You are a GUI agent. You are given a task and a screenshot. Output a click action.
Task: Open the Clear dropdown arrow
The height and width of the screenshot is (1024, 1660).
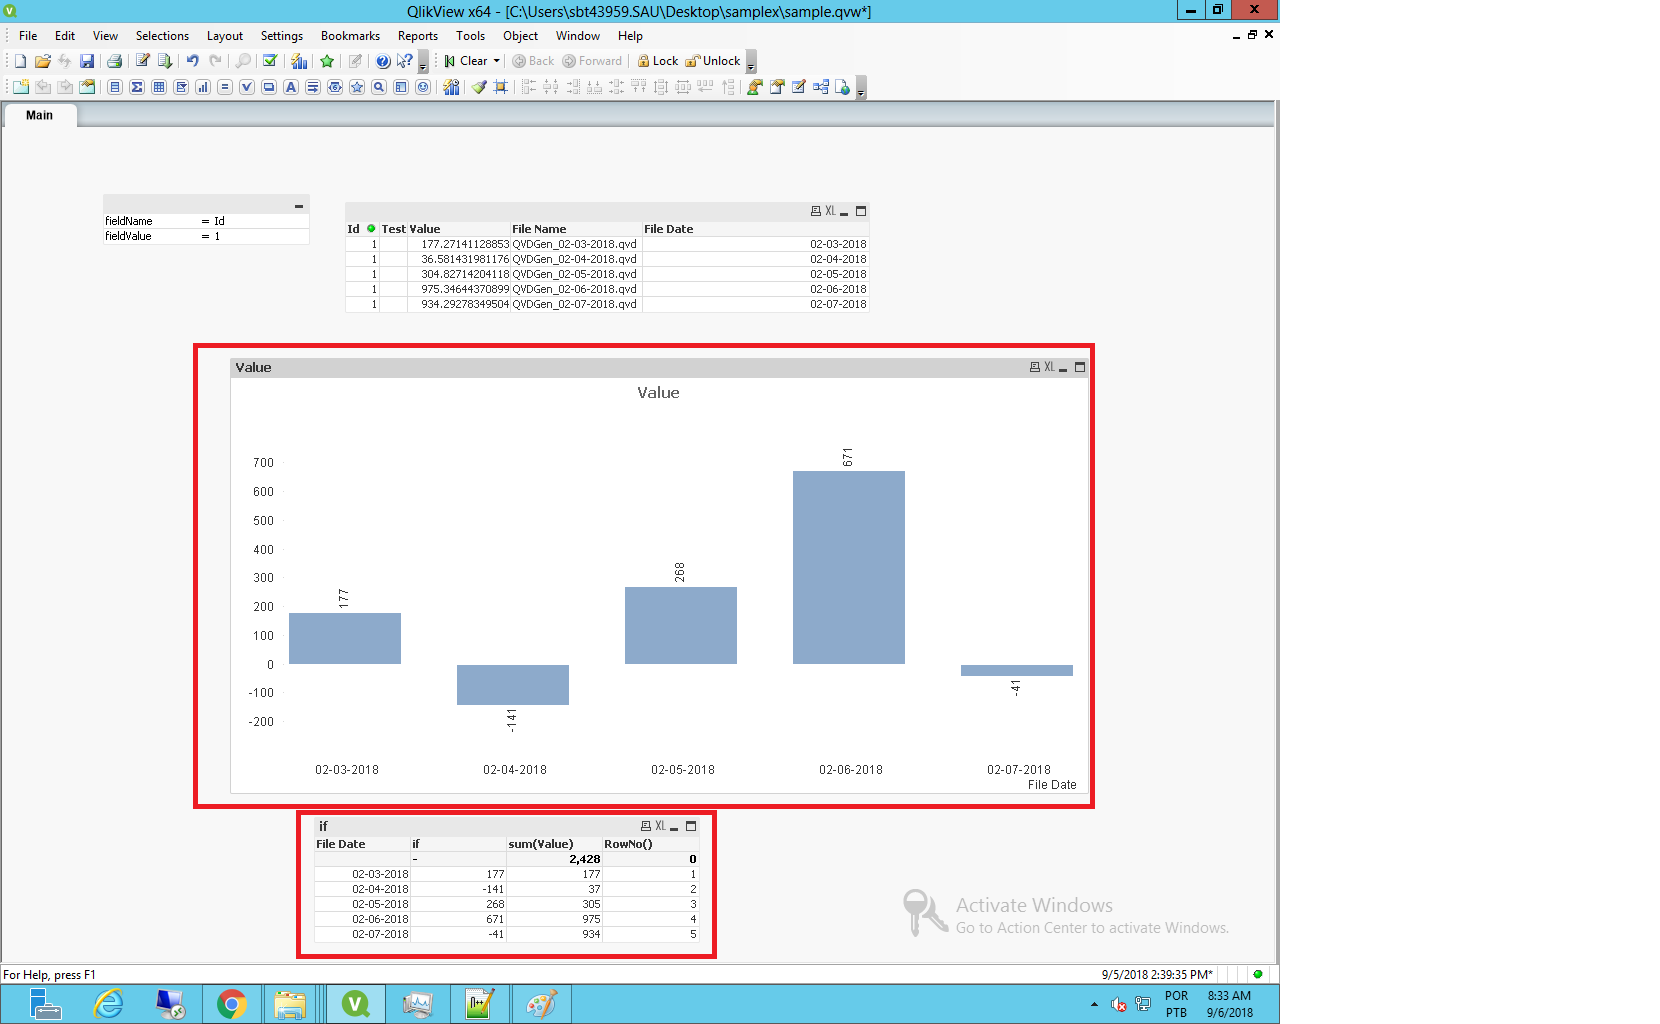pyautogui.click(x=496, y=61)
